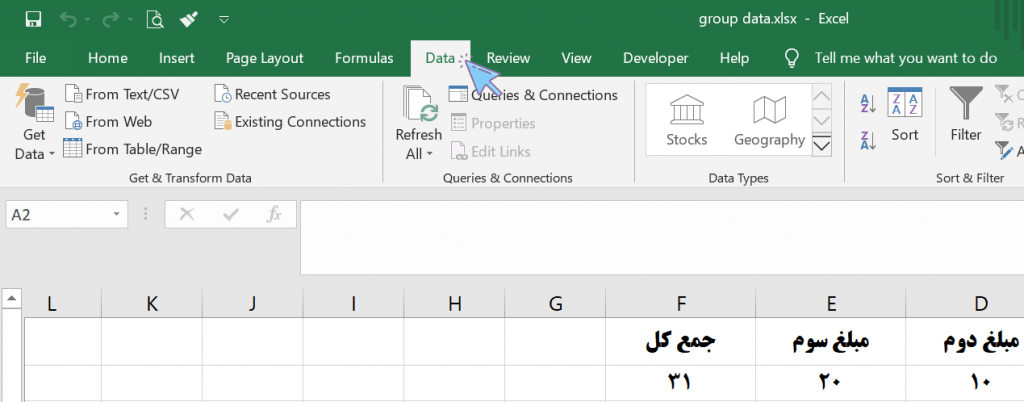Image resolution: width=1024 pixels, height=402 pixels.
Task: Switch to the Formulas tab
Action: point(364,58)
